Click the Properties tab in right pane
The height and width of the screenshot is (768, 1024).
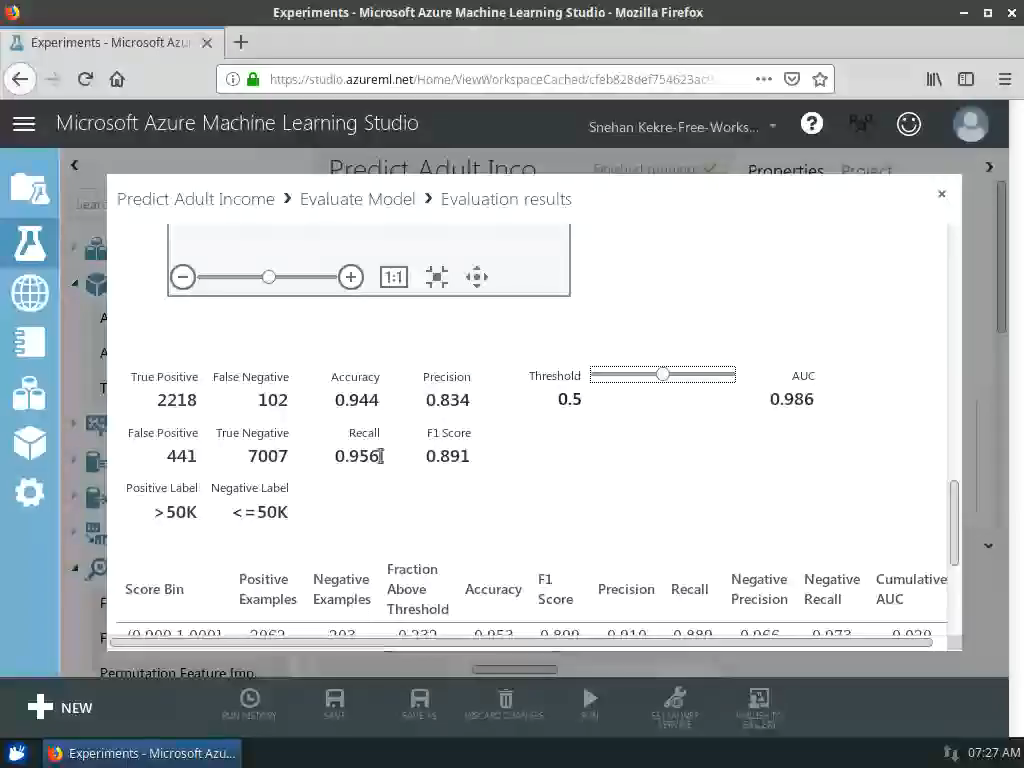click(786, 170)
